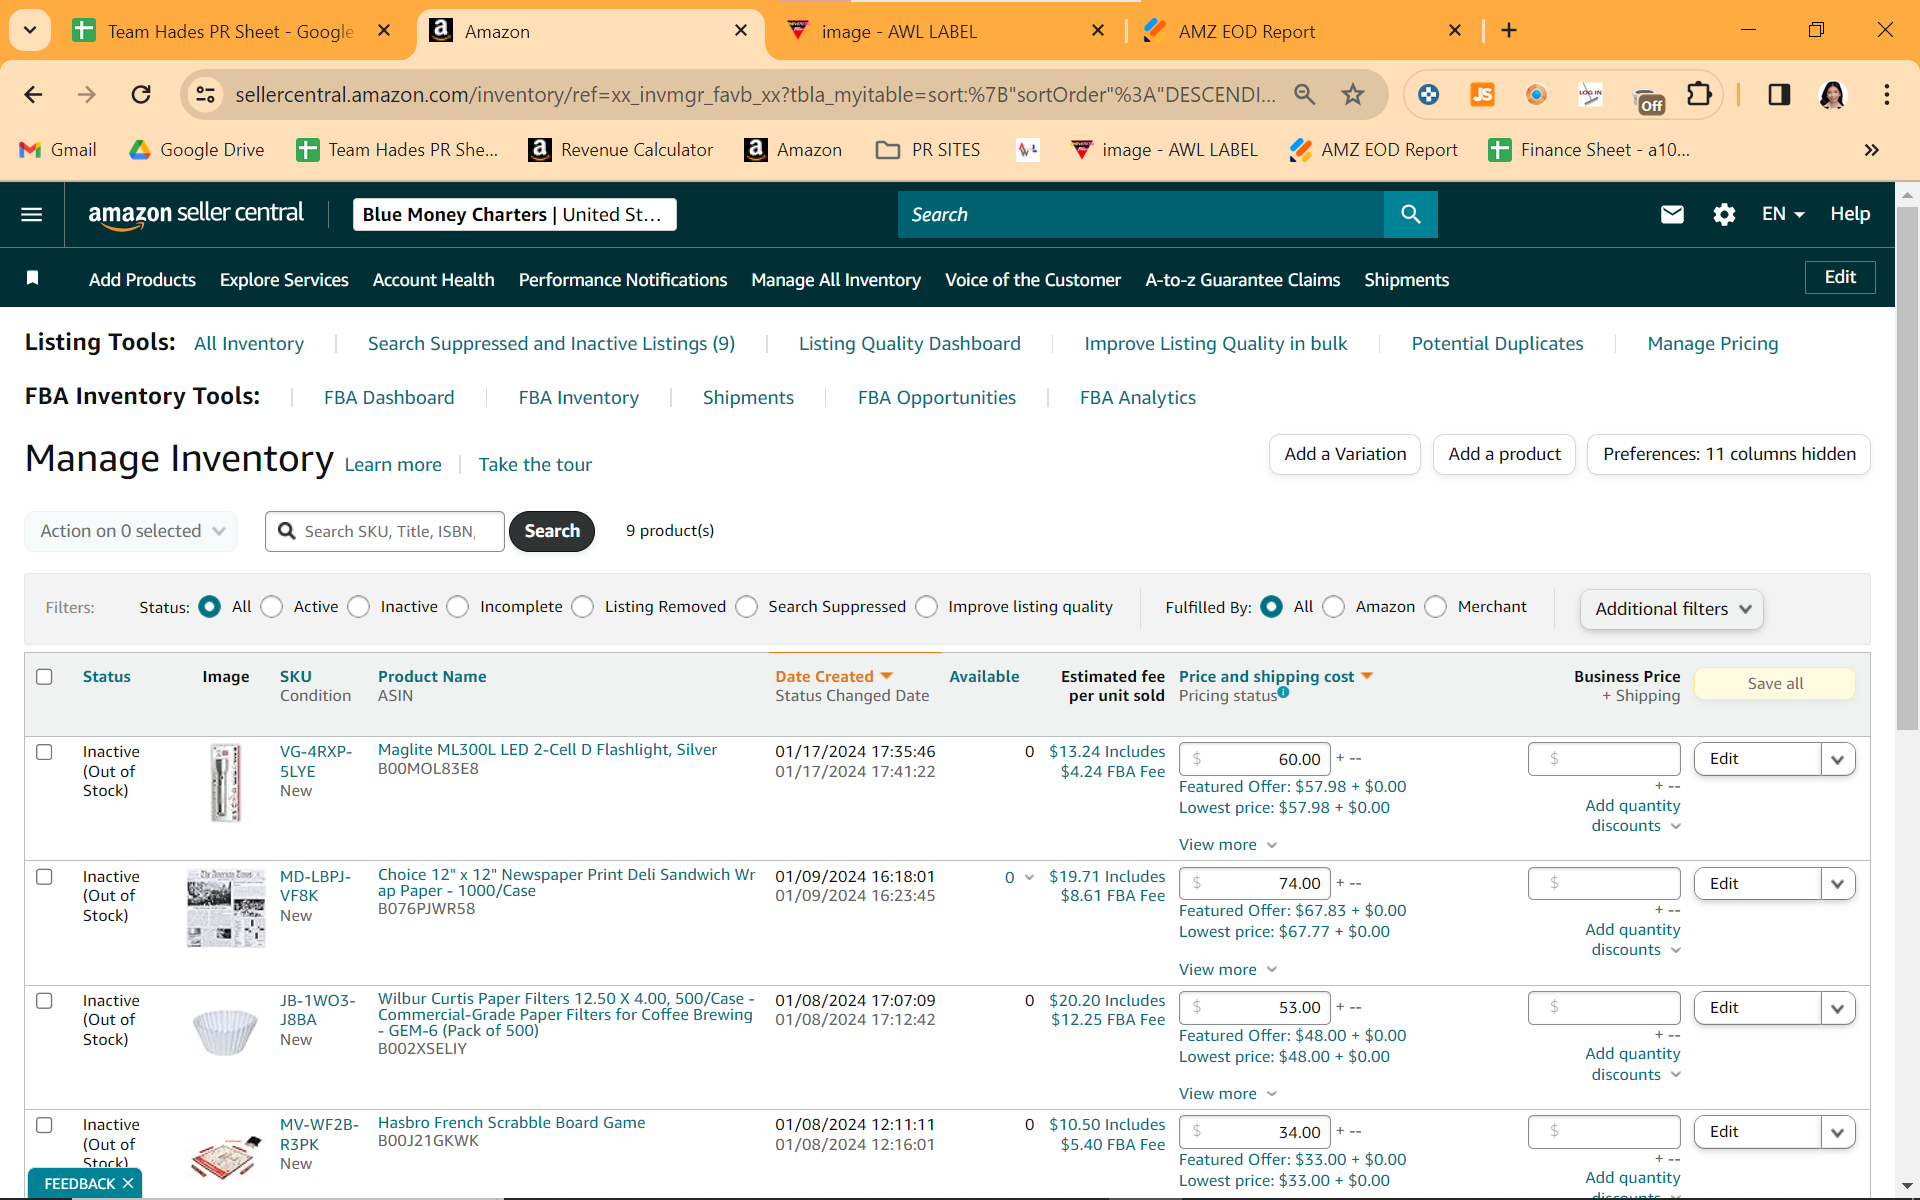Viewport: 1920px width, 1200px height.
Task: Reload the current page
Action: point(141,95)
